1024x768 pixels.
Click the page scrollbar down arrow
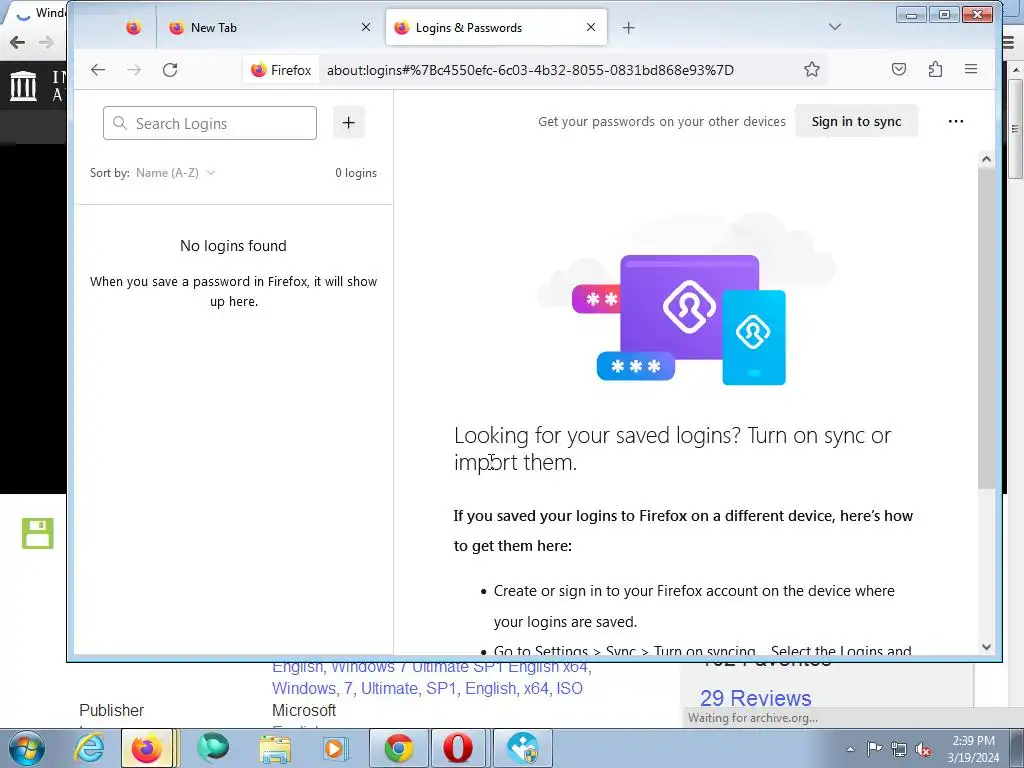point(986,647)
